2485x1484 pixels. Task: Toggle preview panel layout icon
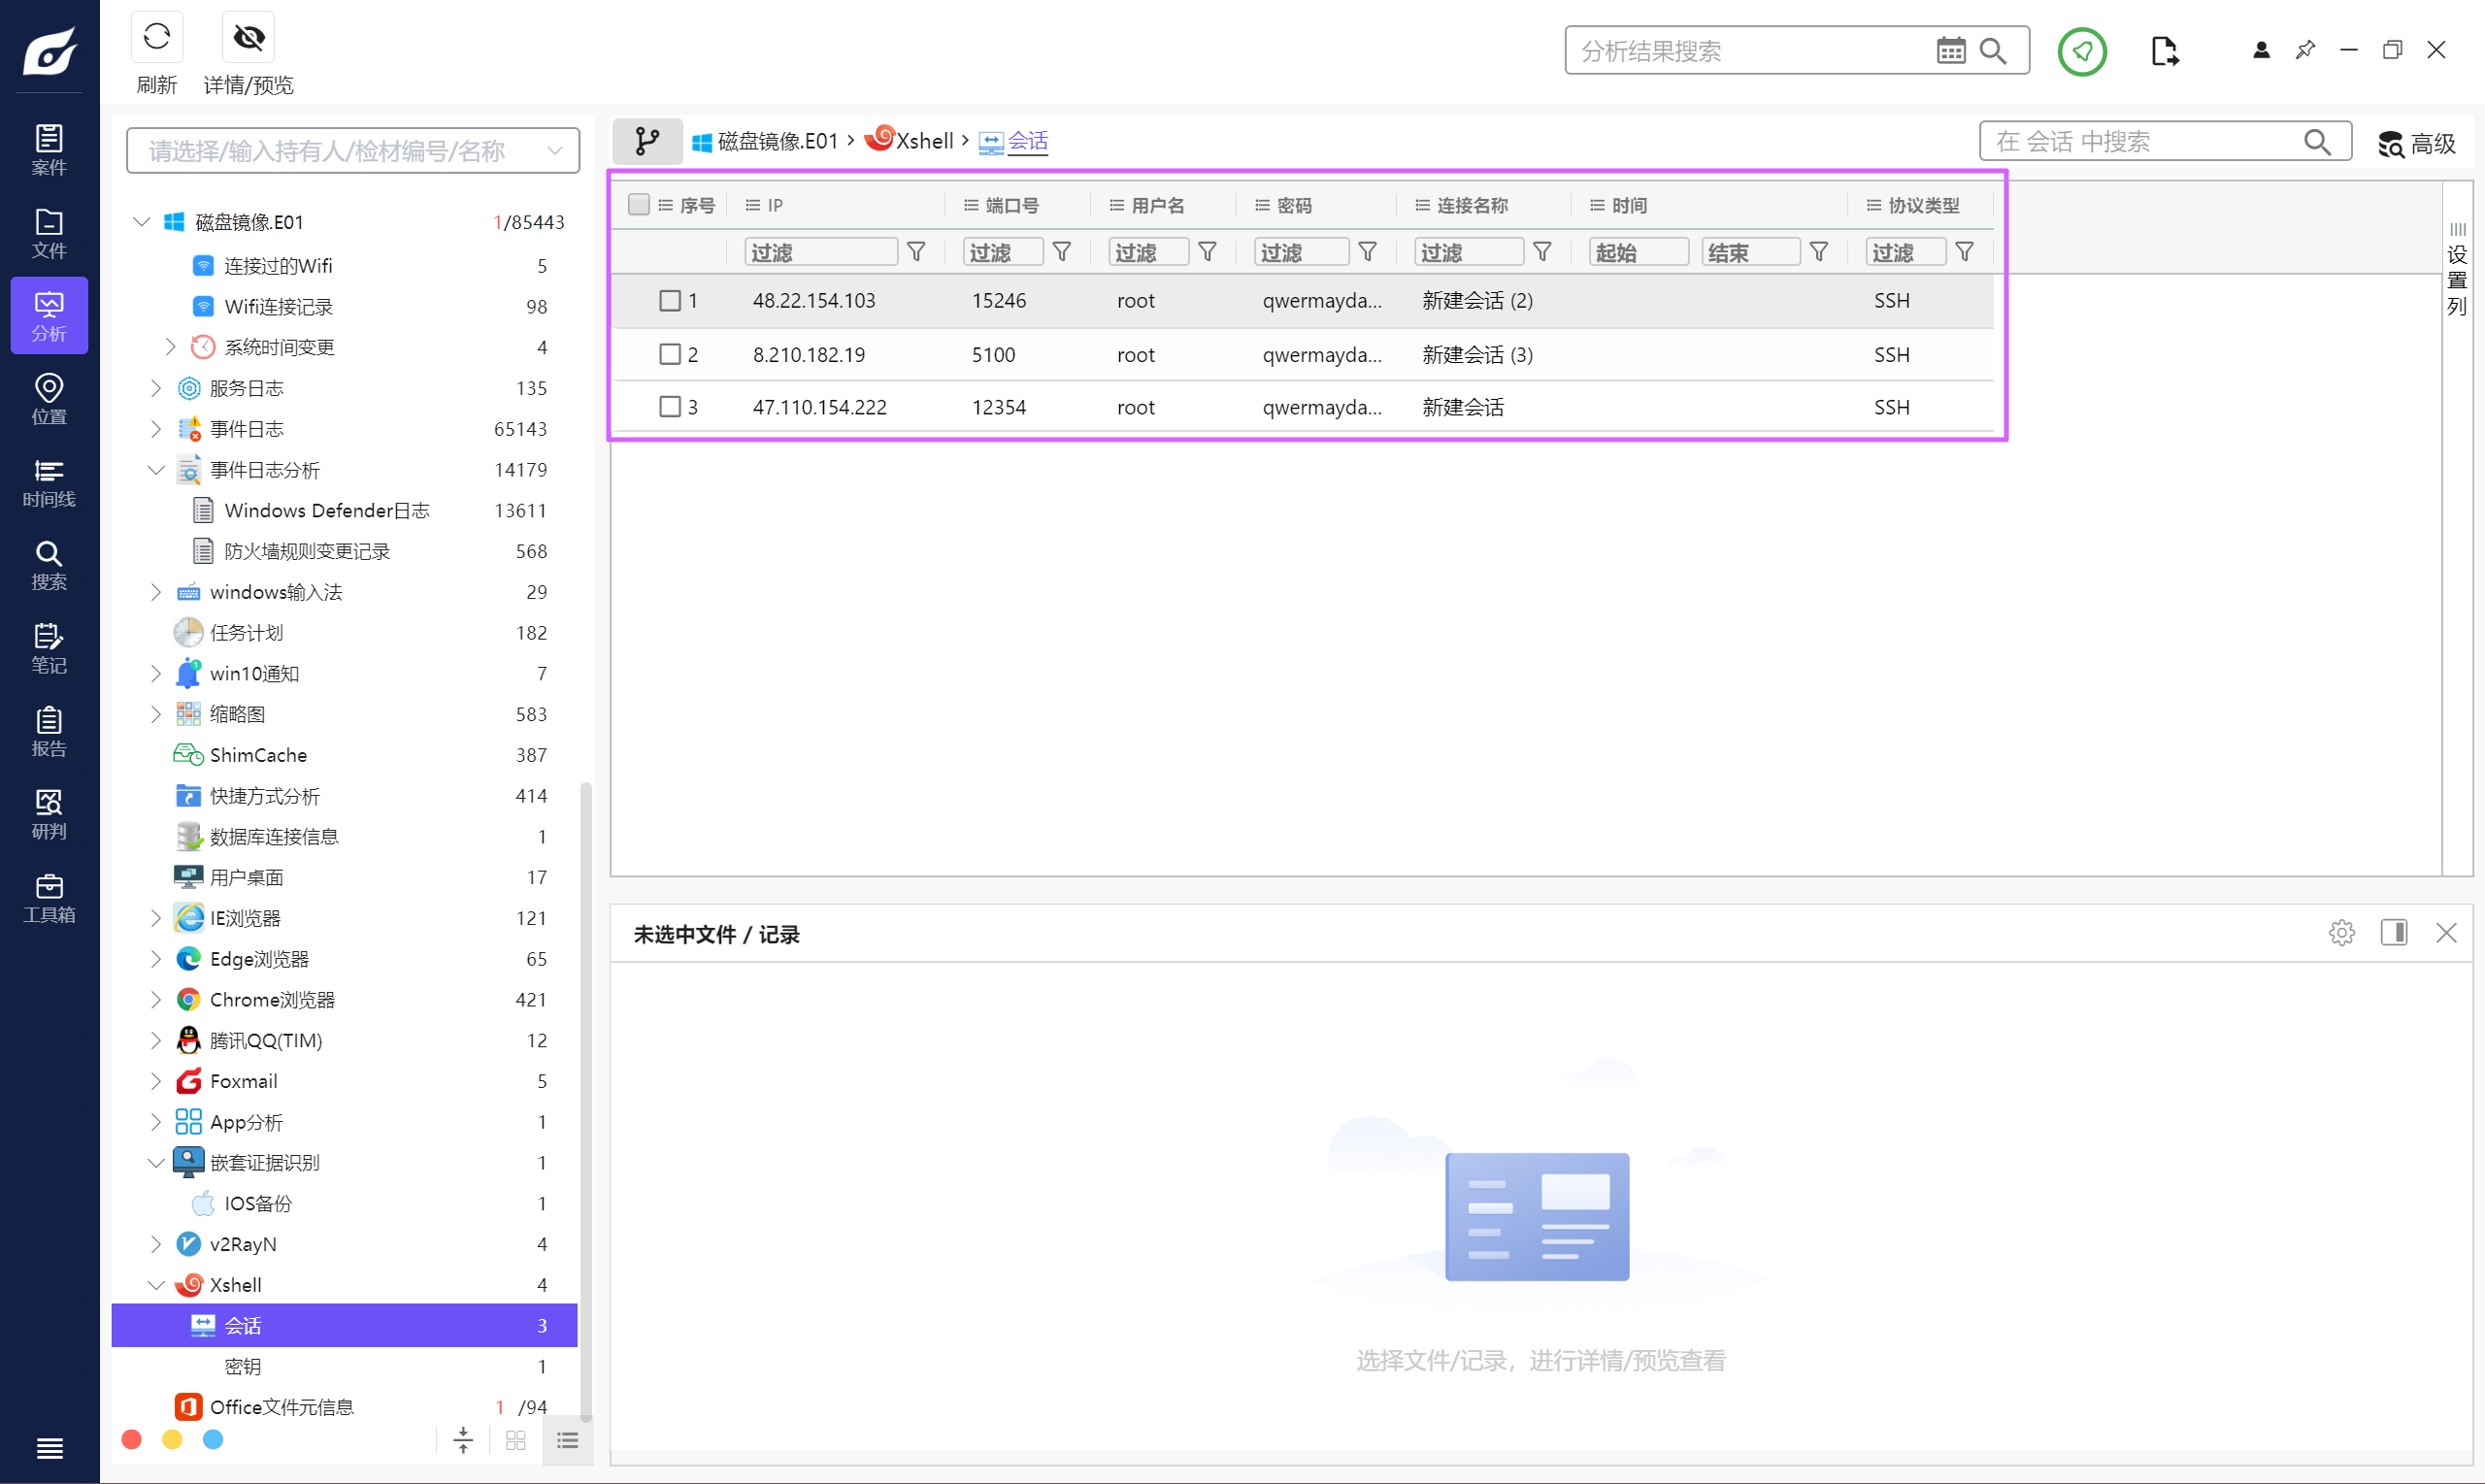click(x=2393, y=932)
